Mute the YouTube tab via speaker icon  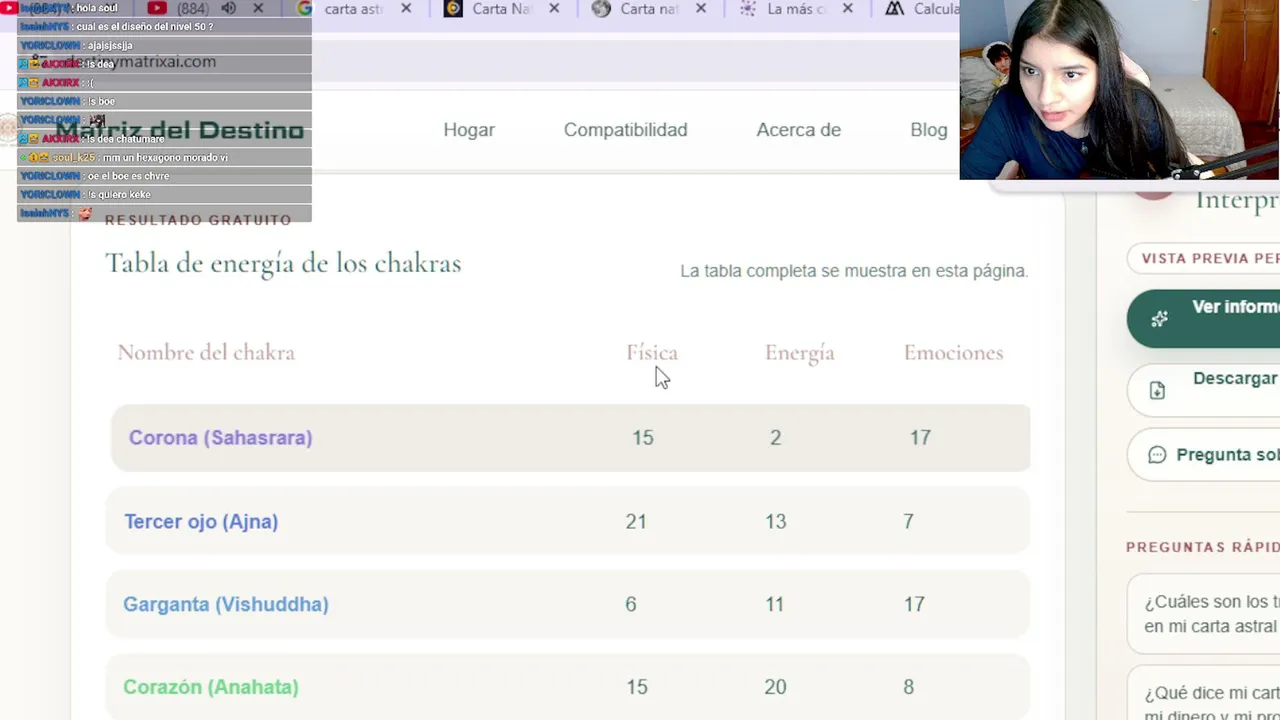coord(229,9)
